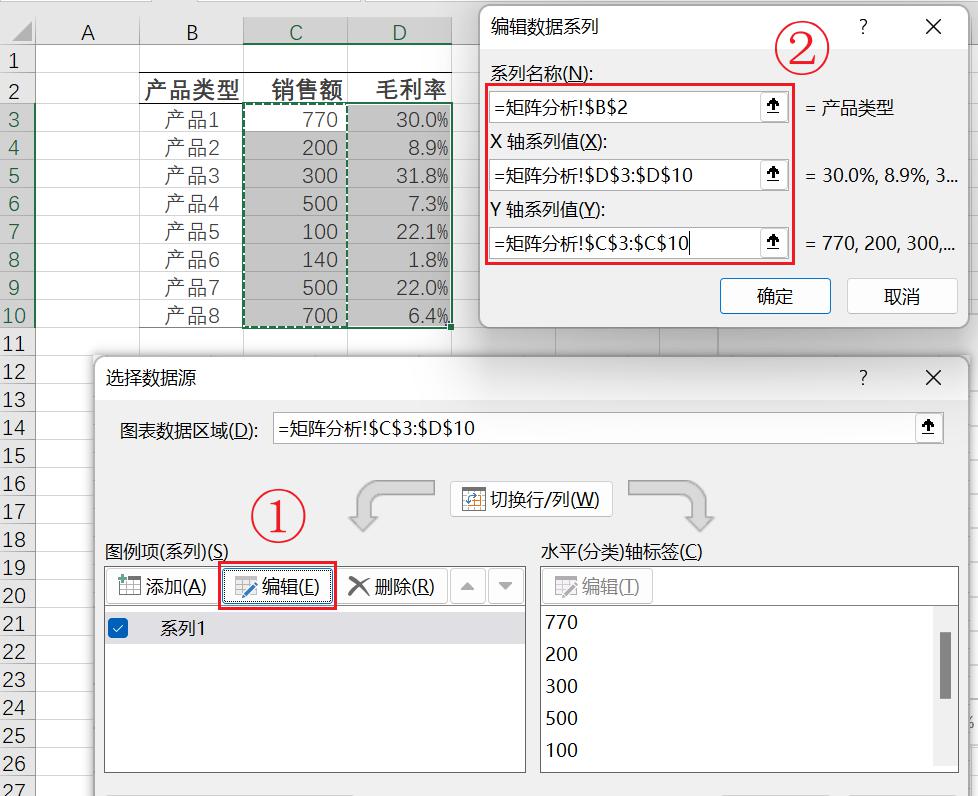The image size is (978, 796).
Task: Collapse the X axis values range selector
Action: 773,175
